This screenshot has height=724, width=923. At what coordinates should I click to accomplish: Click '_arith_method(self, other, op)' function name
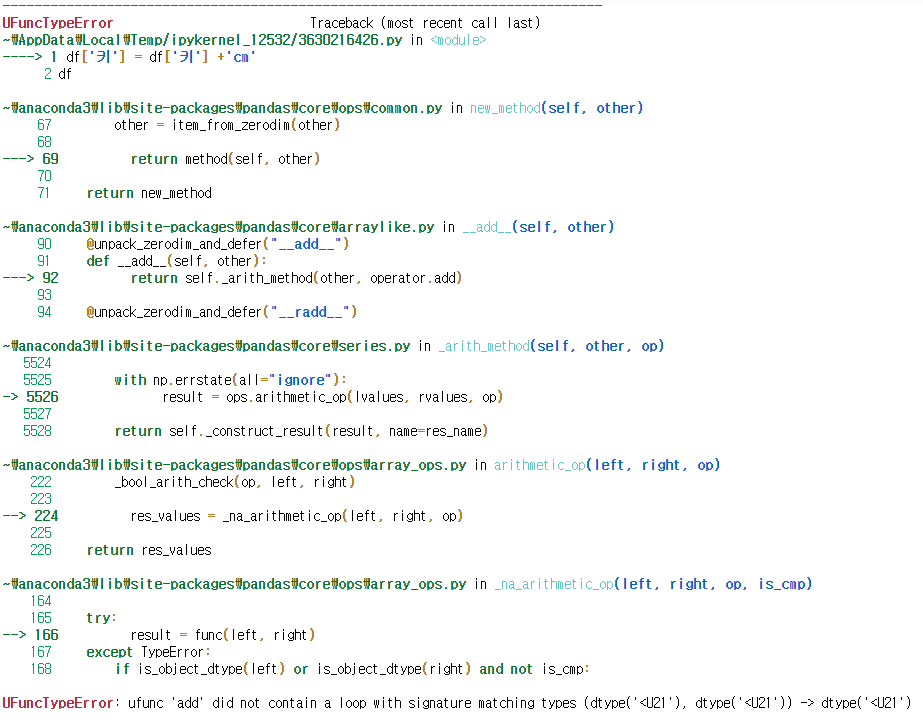(551, 346)
